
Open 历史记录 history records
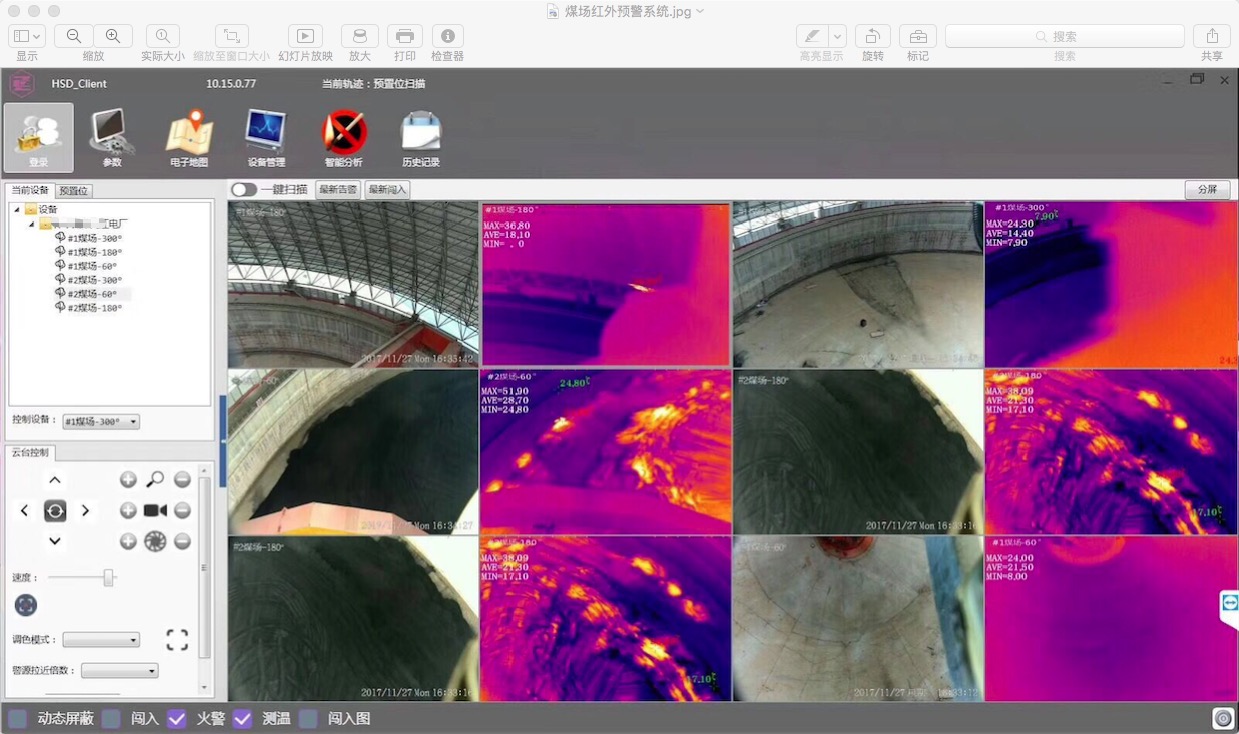tap(420, 137)
